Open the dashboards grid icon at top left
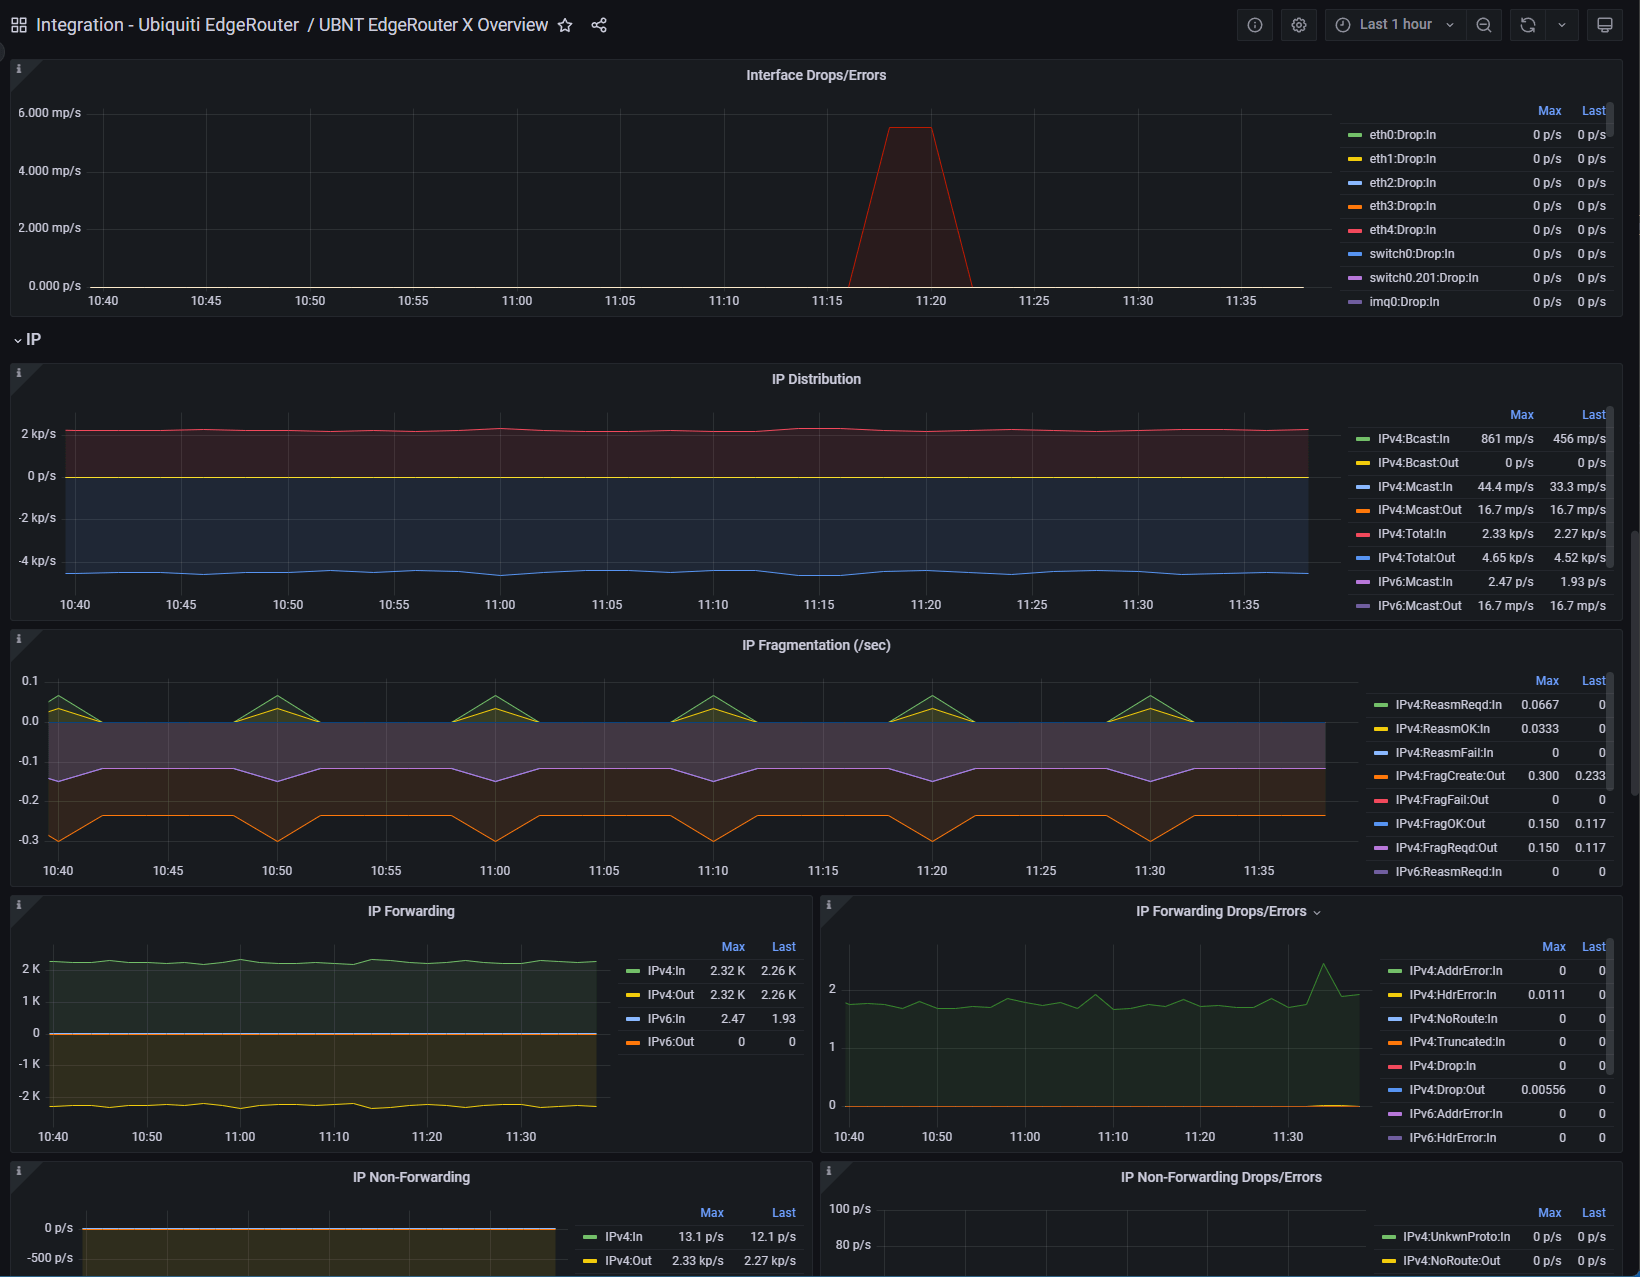 17,24
